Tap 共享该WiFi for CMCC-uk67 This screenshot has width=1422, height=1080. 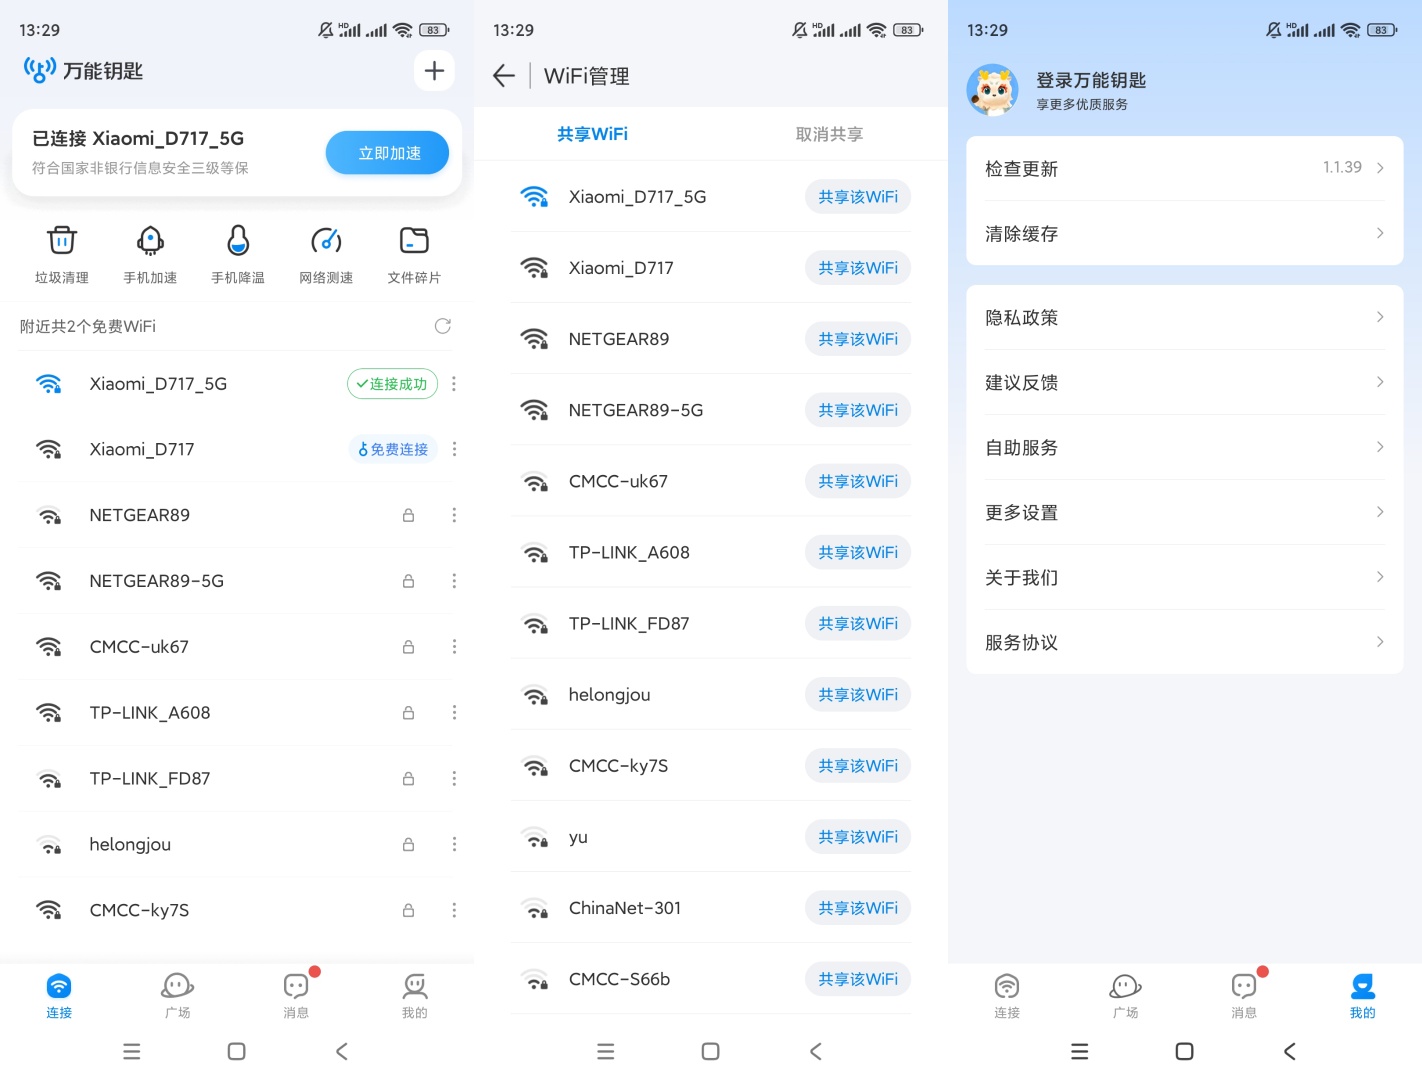coord(857,481)
